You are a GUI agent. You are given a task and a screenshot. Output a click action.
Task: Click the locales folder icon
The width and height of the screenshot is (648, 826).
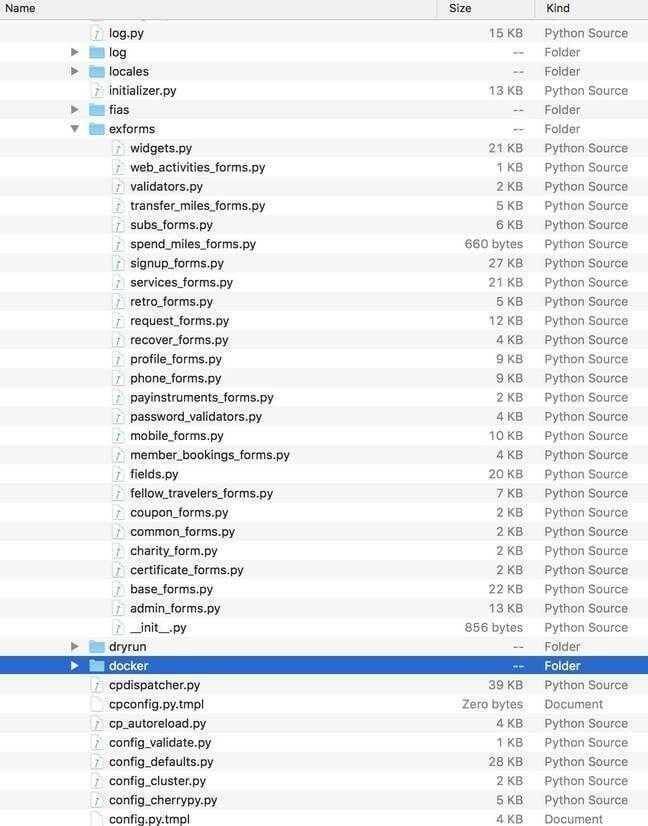pos(97,72)
